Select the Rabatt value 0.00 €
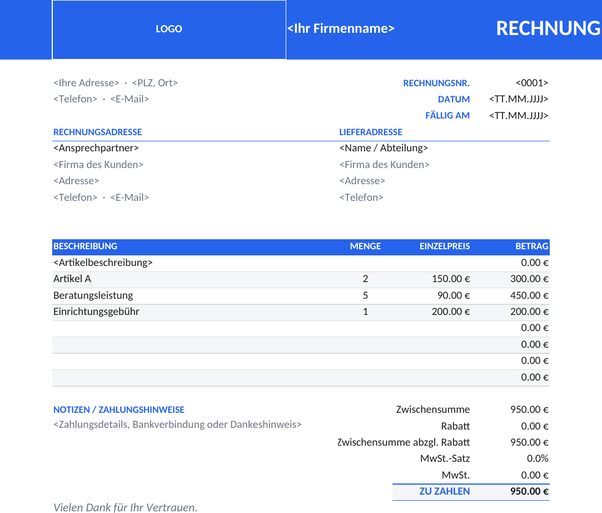The width and height of the screenshot is (602, 513). pos(534,426)
